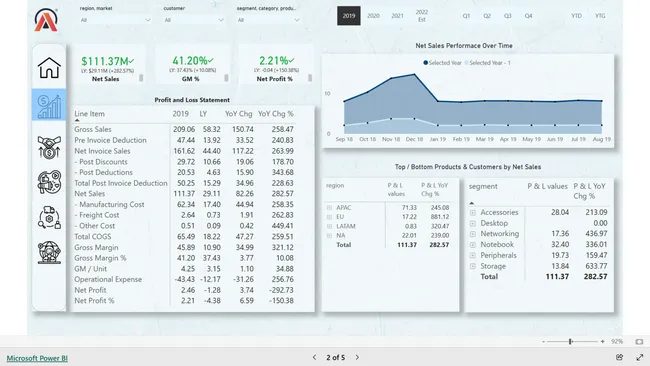
Task: Expand the Accessories segment row
Action: (473, 213)
